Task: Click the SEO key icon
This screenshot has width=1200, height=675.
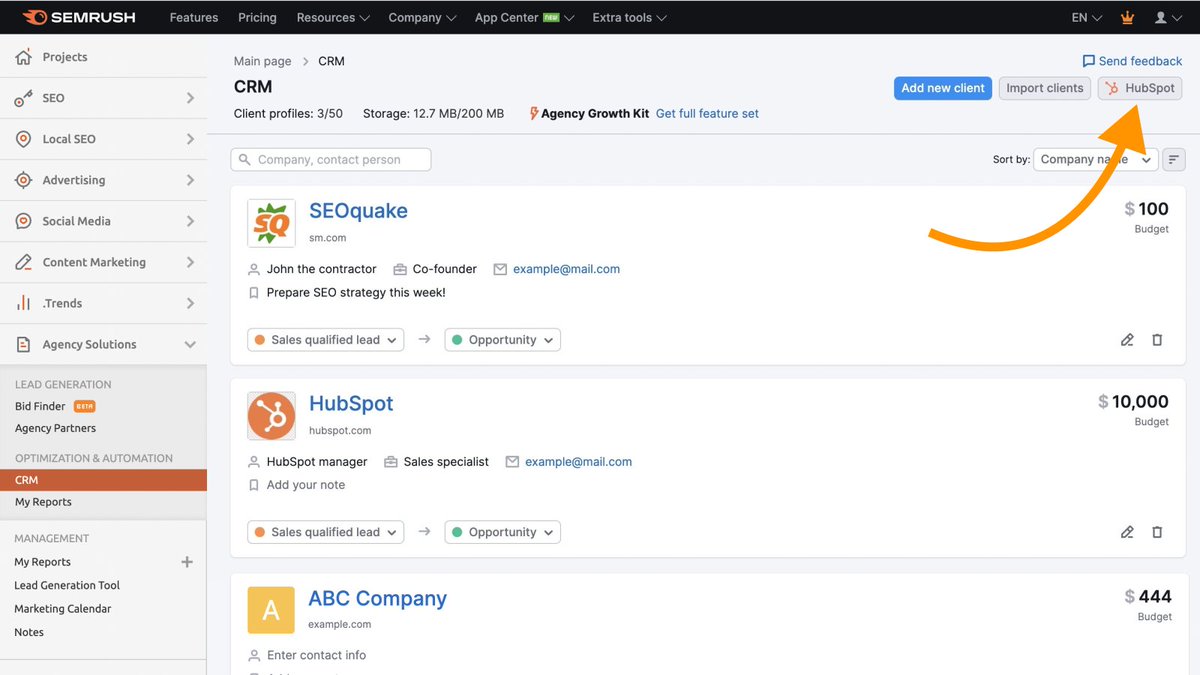Action: [23, 98]
